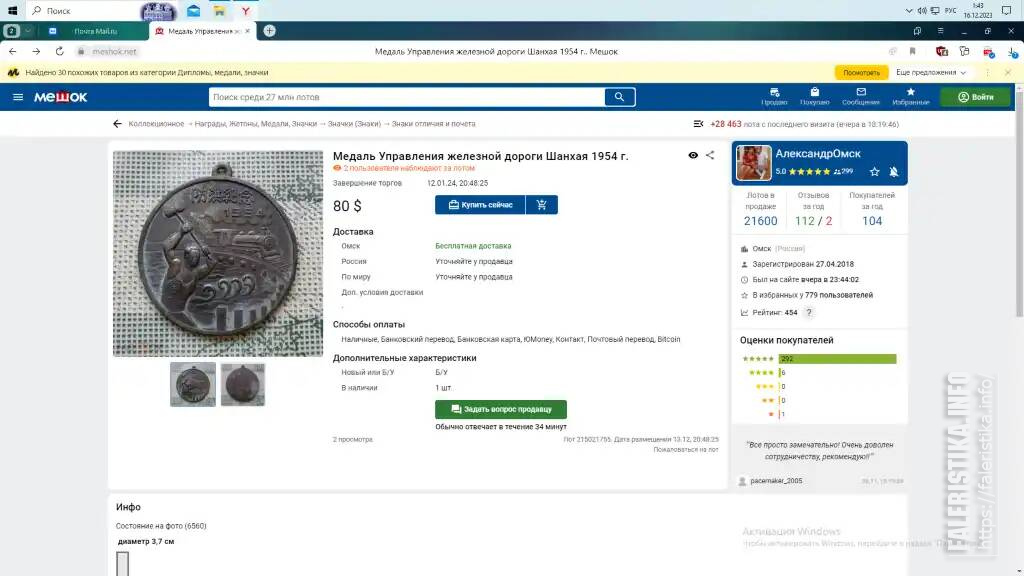Click the back arrow beside breadcrumbs
Image resolution: width=1024 pixels, height=576 pixels.
(x=118, y=124)
